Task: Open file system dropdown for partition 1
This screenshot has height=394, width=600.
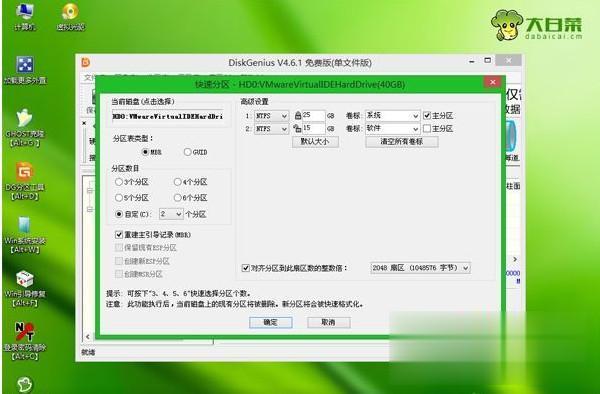Action: tap(272, 116)
